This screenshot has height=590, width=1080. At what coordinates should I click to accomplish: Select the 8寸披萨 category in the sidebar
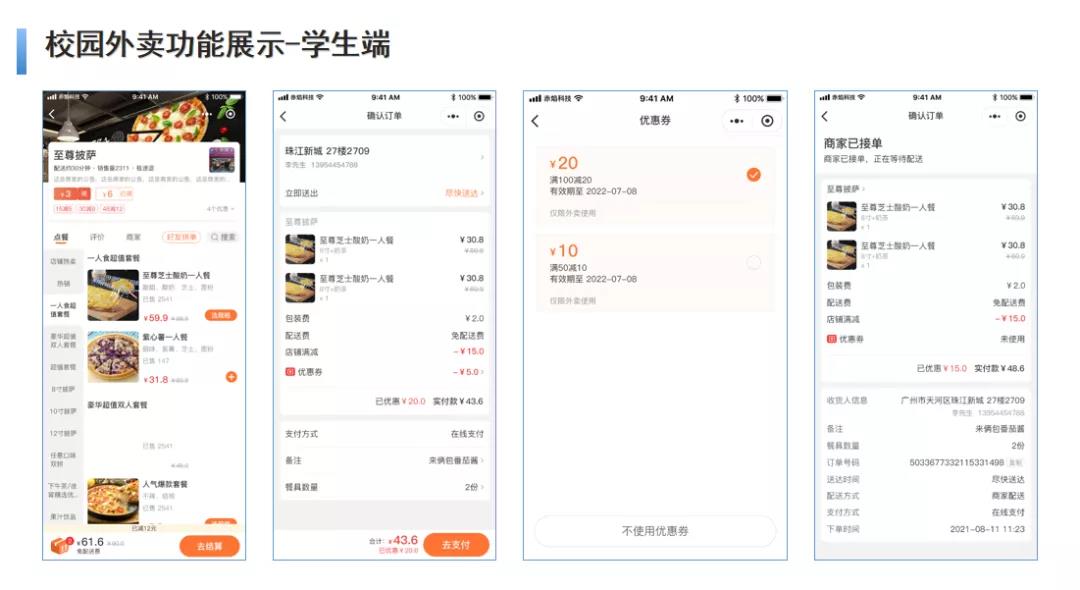63,388
